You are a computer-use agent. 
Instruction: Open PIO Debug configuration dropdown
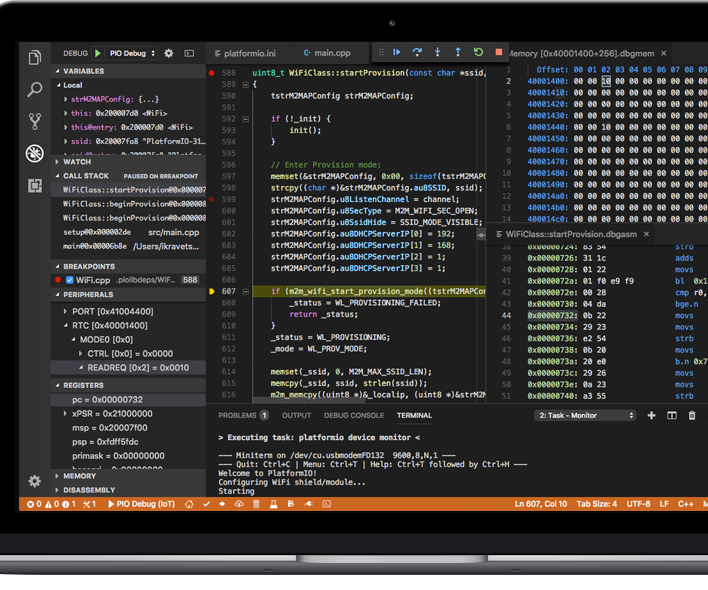(x=131, y=53)
